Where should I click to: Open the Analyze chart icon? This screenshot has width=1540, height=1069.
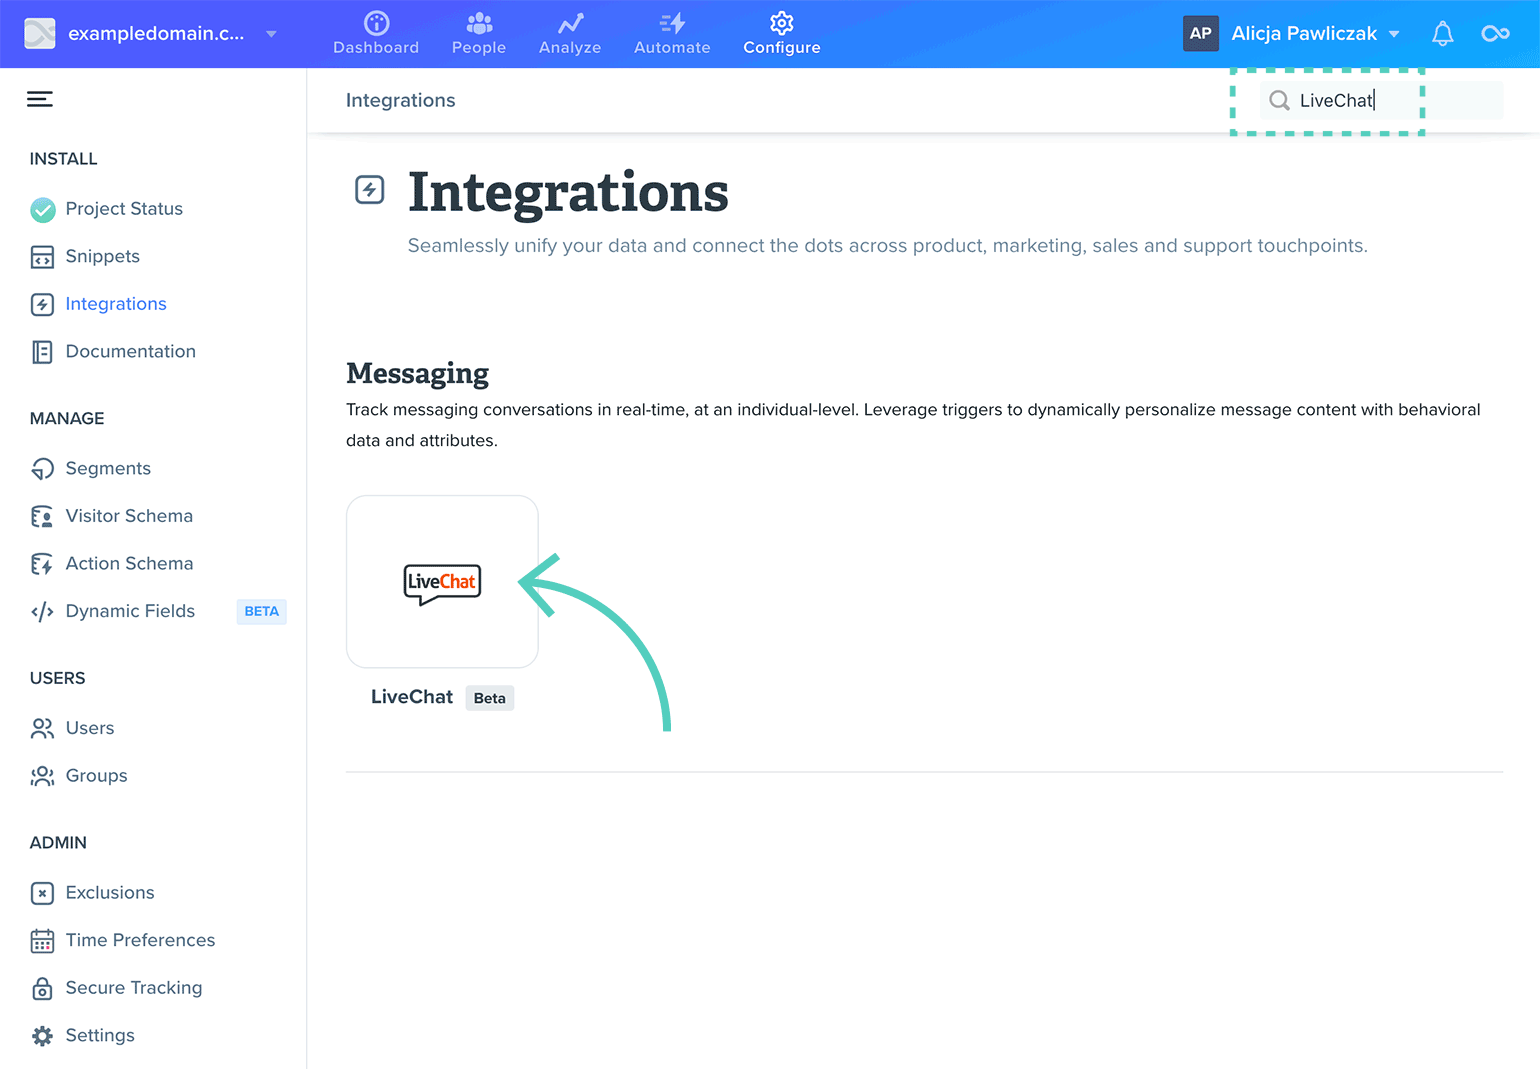point(570,22)
